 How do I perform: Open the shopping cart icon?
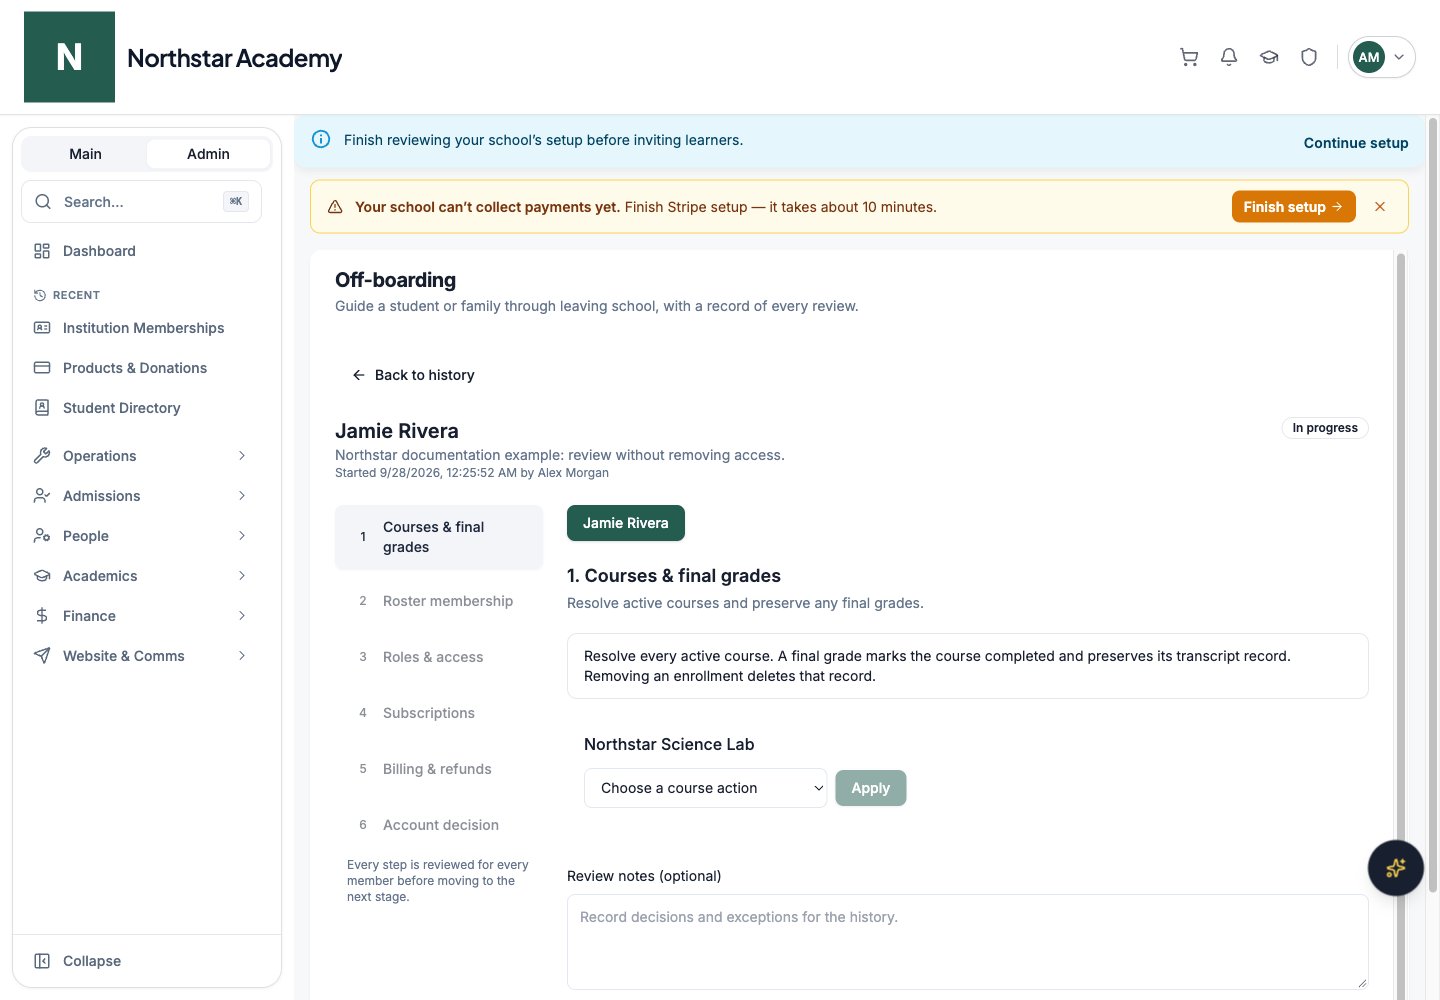tap(1189, 57)
